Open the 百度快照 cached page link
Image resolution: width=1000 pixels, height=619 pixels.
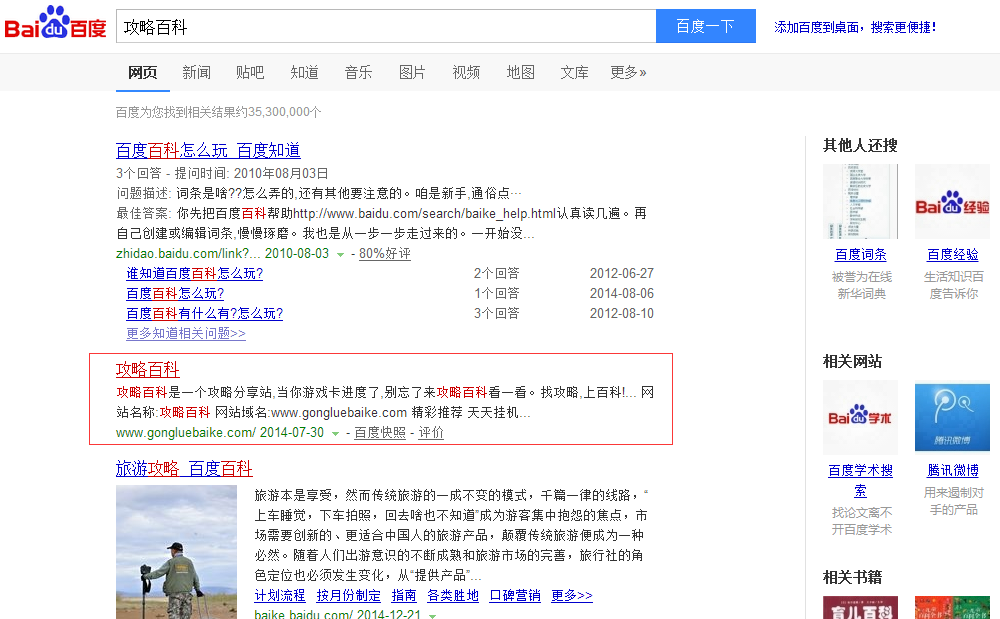[x=380, y=433]
